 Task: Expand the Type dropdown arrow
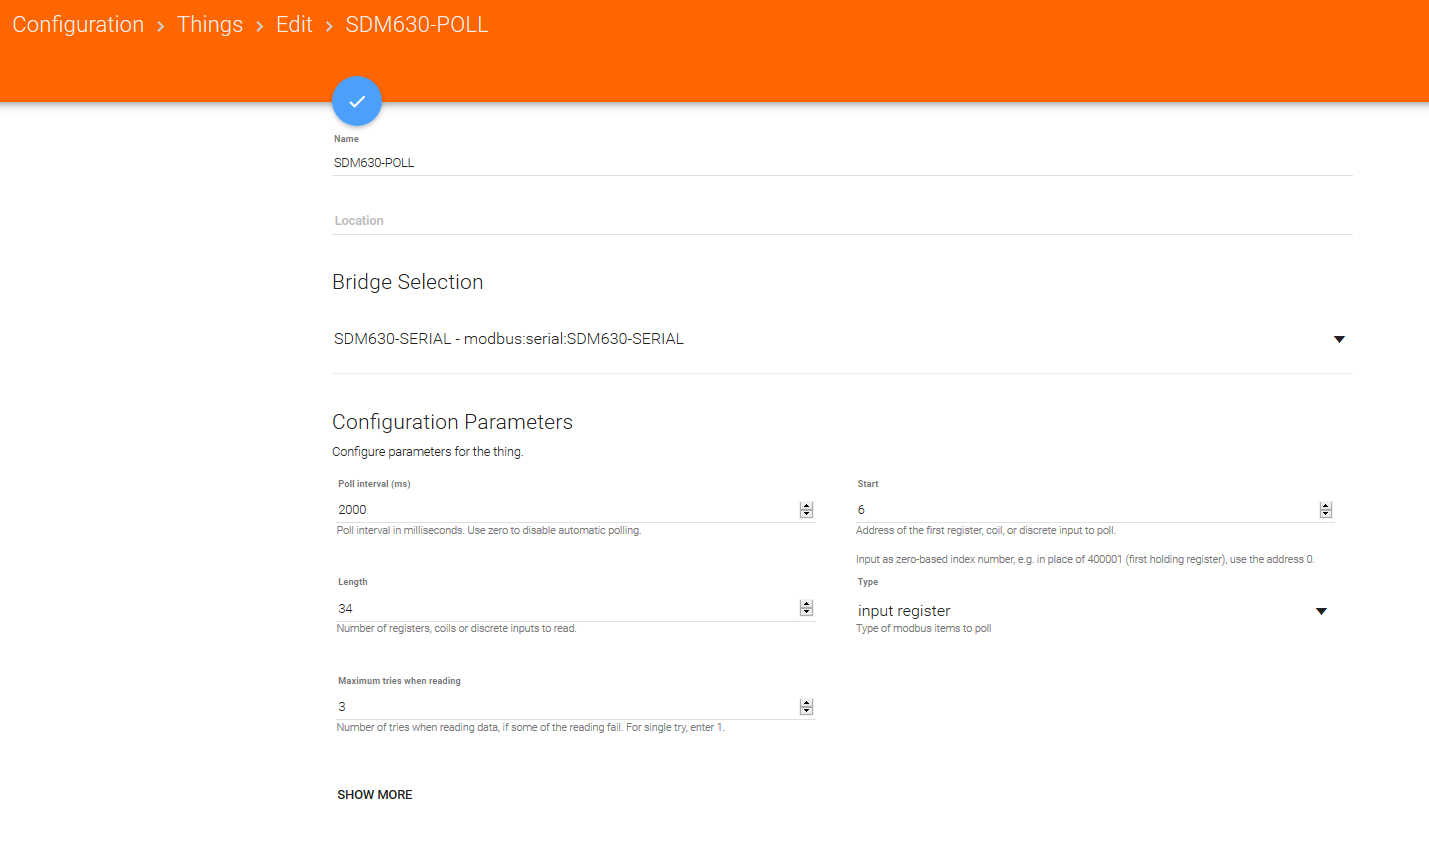coord(1321,611)
